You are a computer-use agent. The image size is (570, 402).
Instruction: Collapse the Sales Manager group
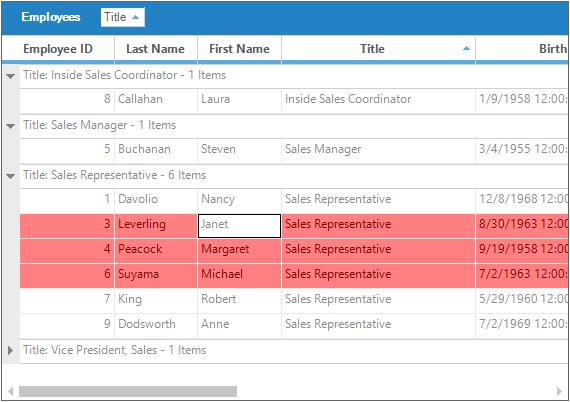(11, 126)
